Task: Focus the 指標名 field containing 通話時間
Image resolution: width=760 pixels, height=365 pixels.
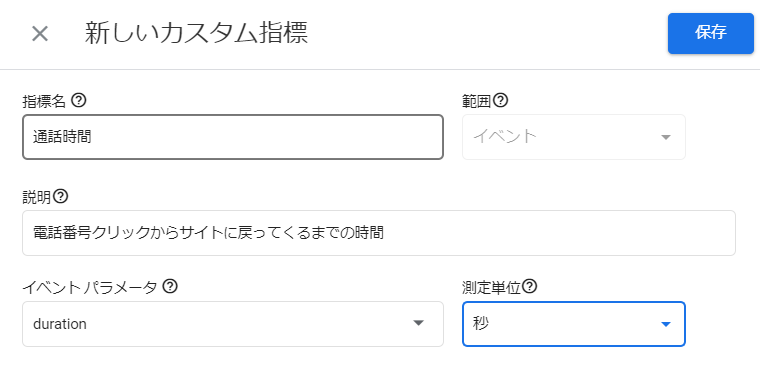Action: pyautogui.click(x=233, y=137)
